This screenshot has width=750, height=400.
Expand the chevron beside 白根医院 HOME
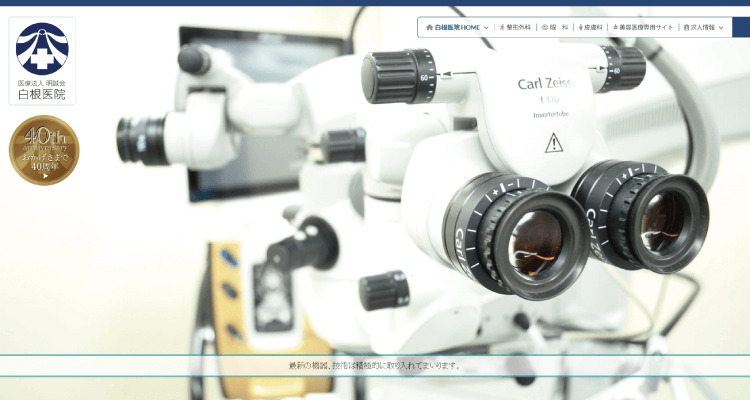click(x=486, y=28)
